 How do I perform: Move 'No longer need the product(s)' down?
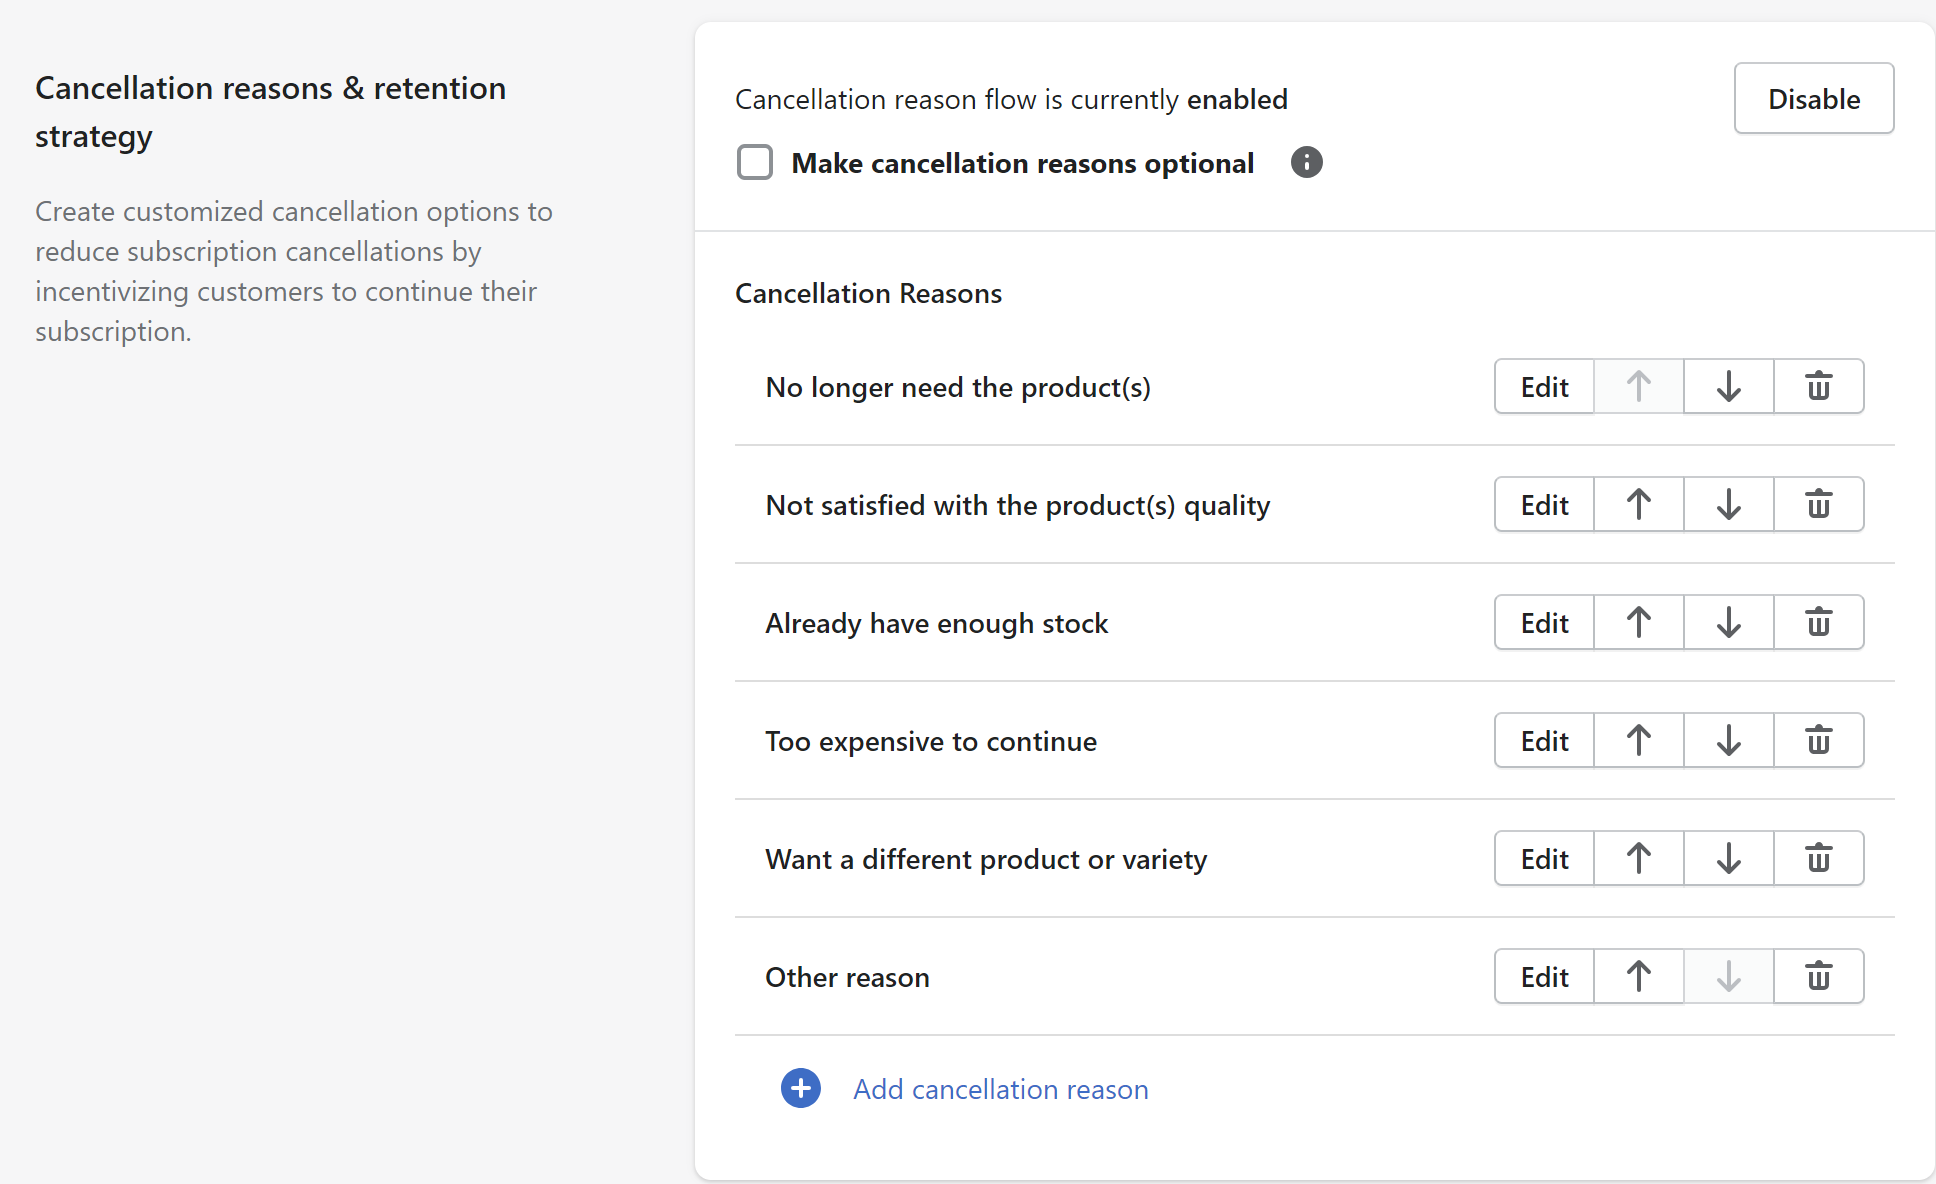pos(1728,386)
